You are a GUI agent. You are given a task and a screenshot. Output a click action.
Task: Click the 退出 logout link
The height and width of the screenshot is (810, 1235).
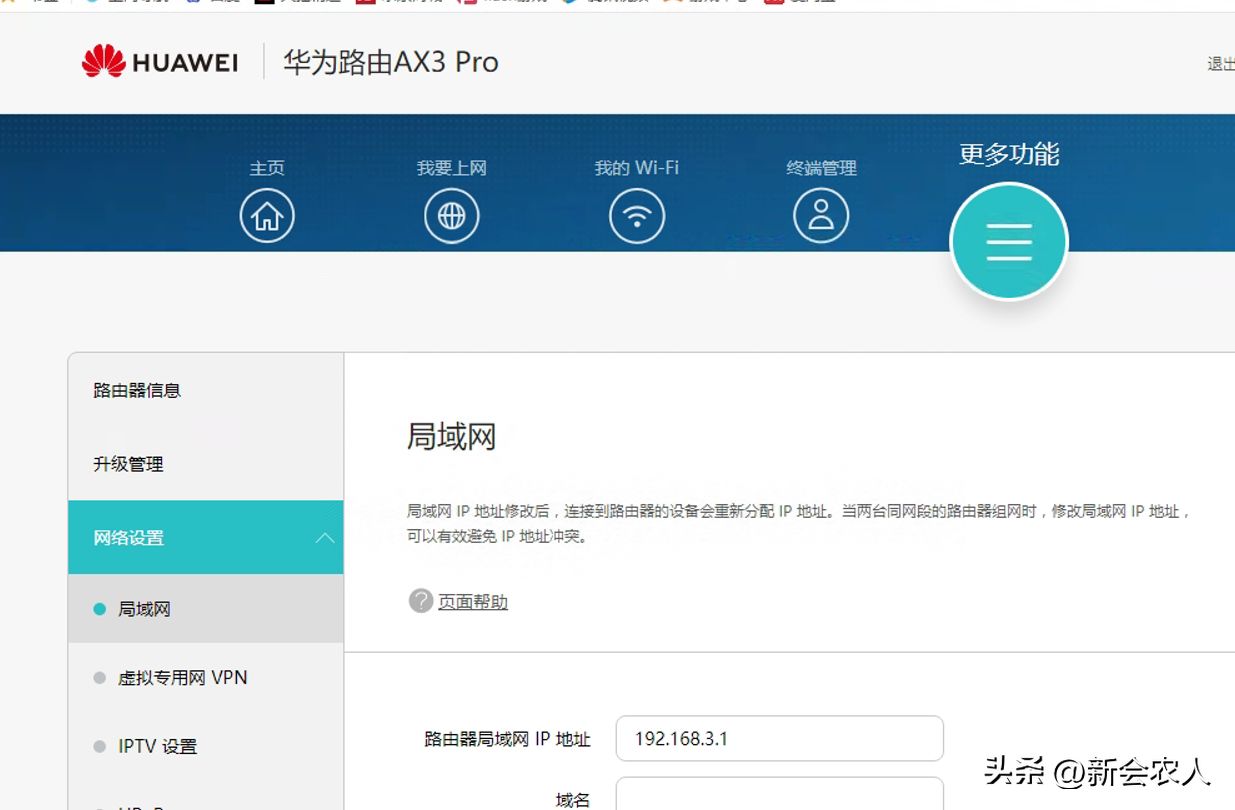(x=1220, y=64)
